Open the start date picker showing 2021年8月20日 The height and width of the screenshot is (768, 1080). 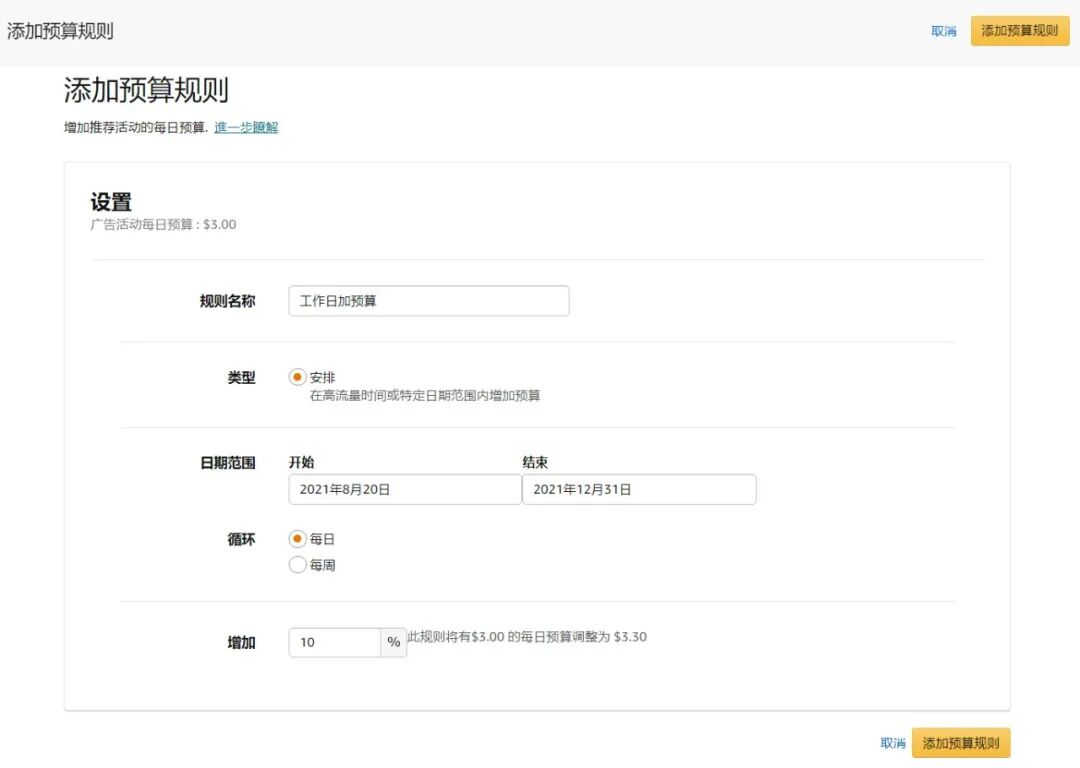404,489
